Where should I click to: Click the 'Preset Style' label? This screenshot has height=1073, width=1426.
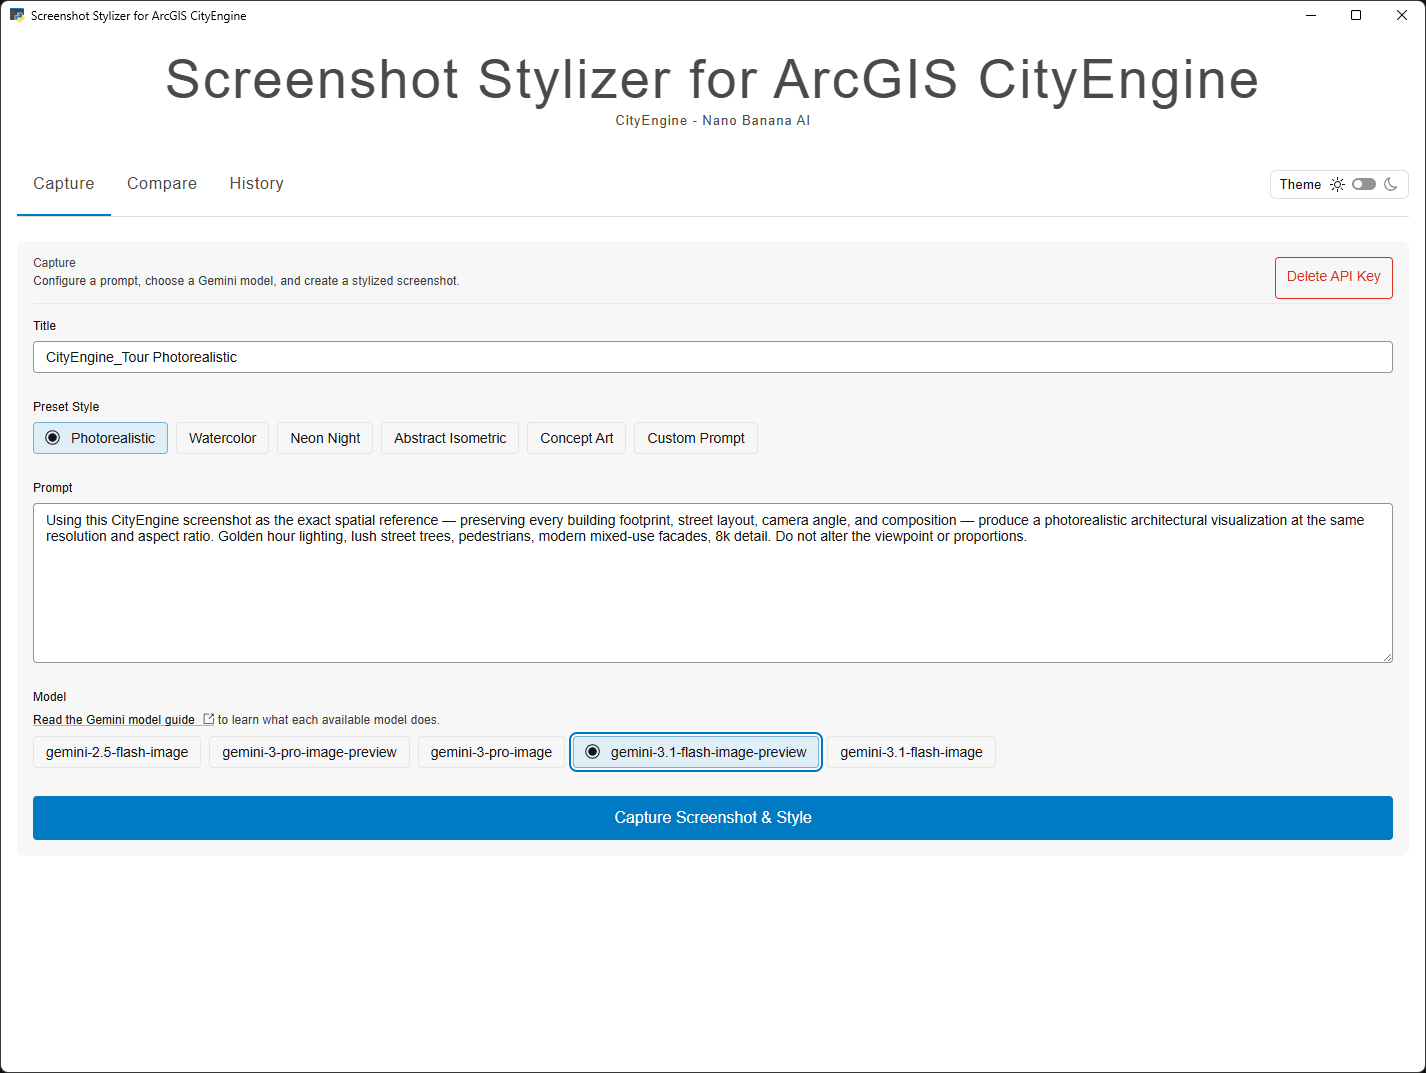coord(66,407)
